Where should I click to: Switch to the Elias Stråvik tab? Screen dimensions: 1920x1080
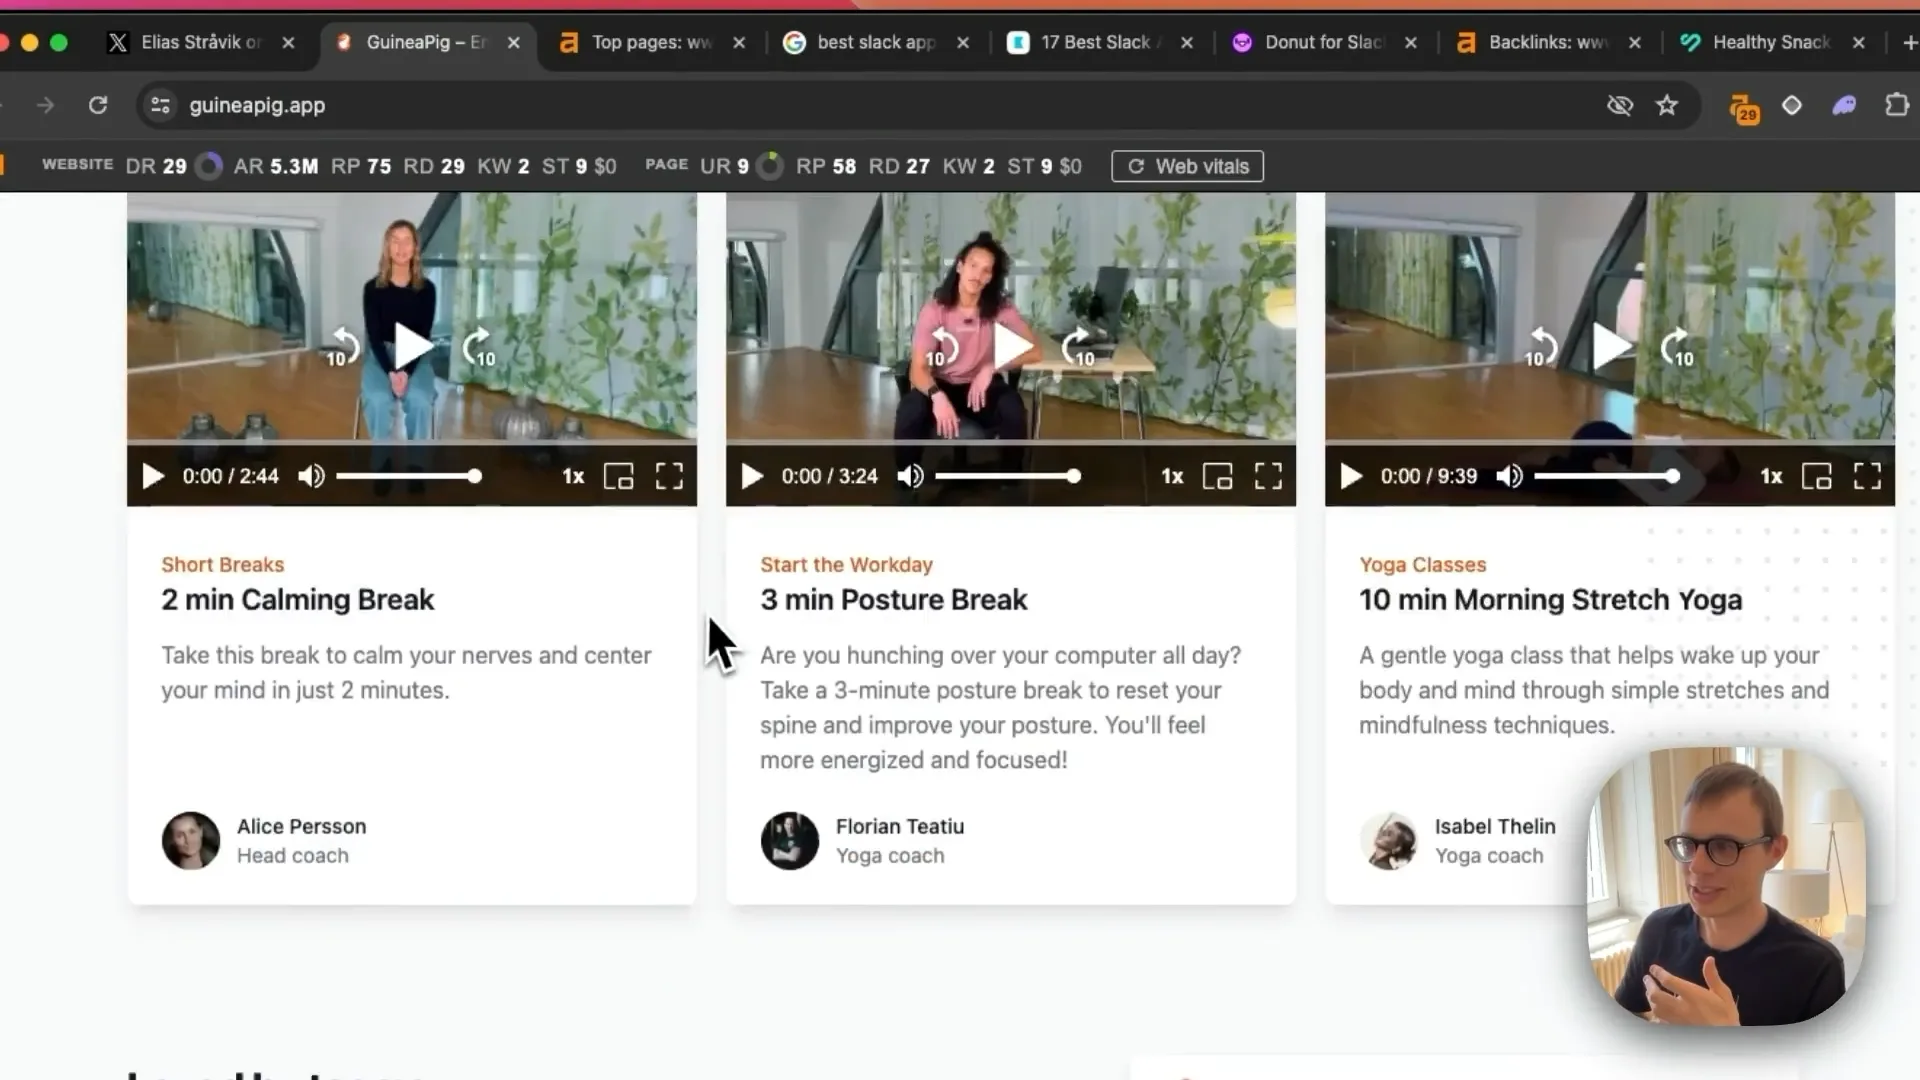pos(200,42)
